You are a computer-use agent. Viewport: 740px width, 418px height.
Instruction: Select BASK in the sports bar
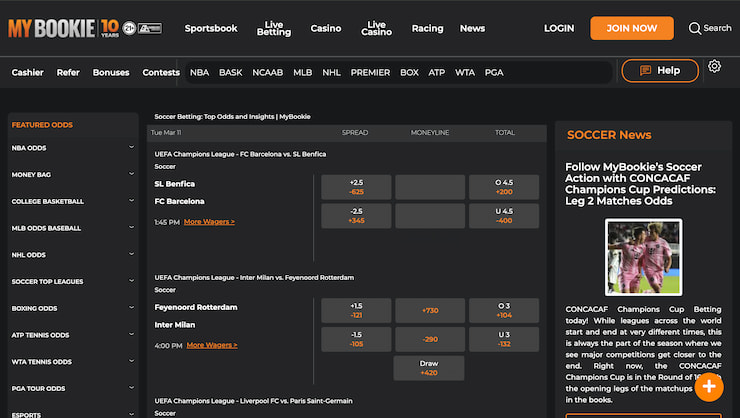[x=230, y=73]
